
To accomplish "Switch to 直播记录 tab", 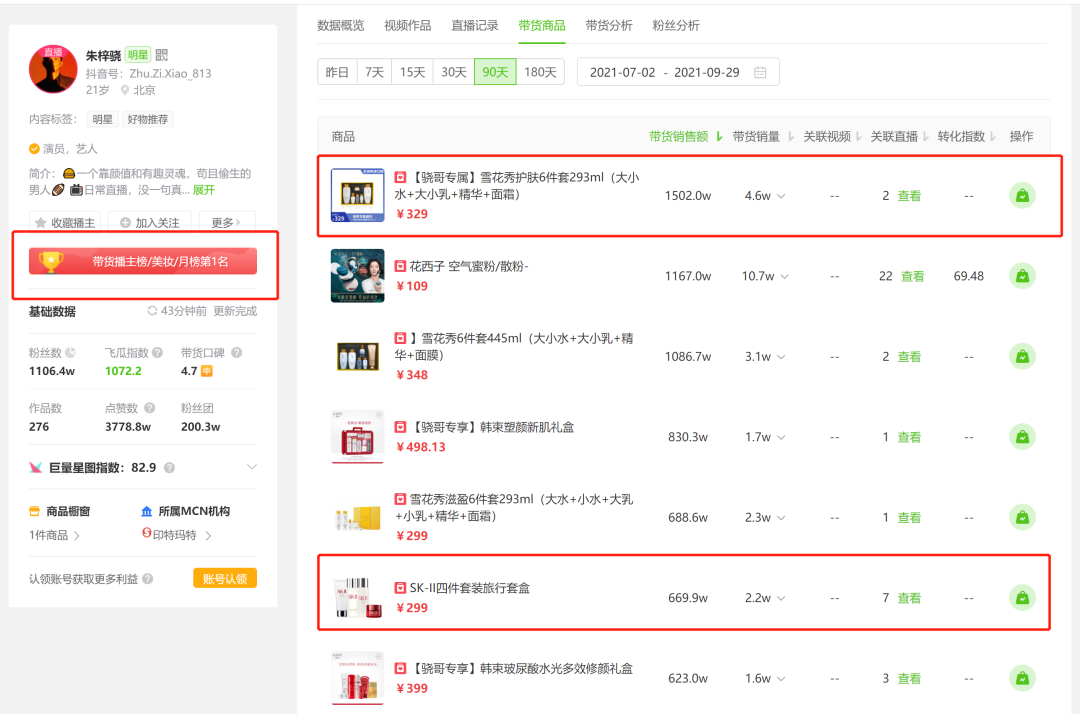I will [475, 25].
